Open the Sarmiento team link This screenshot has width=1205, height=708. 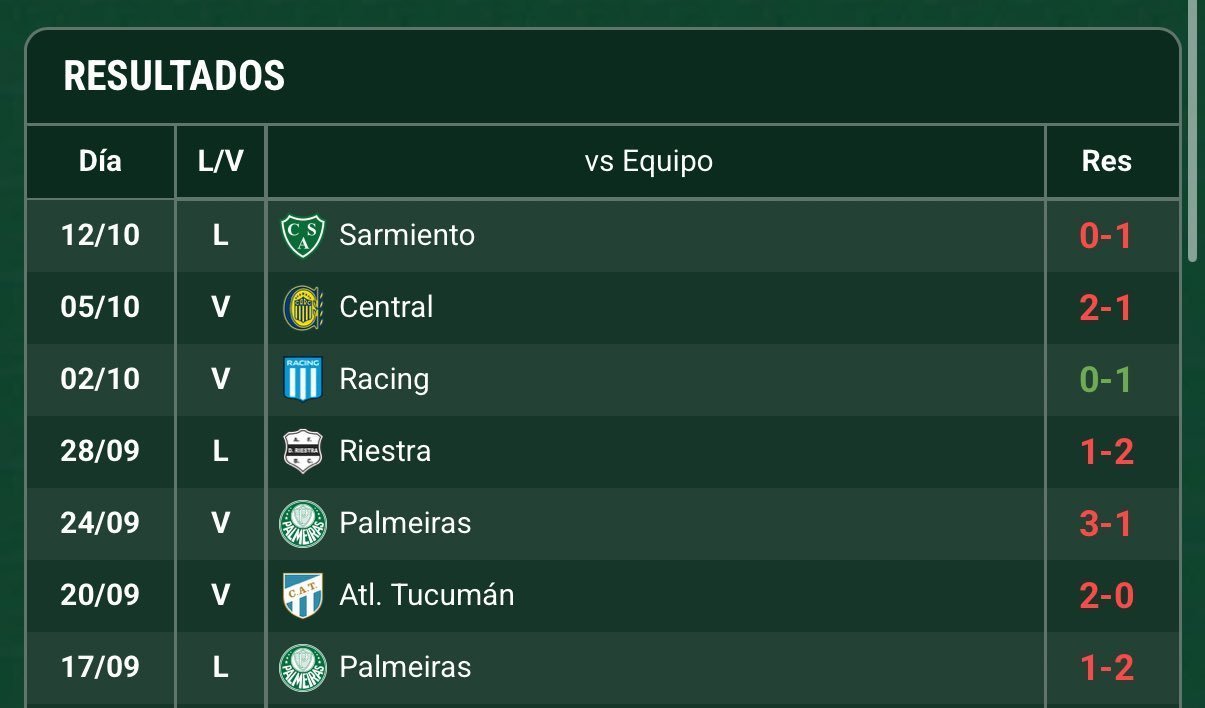(407, 235)
